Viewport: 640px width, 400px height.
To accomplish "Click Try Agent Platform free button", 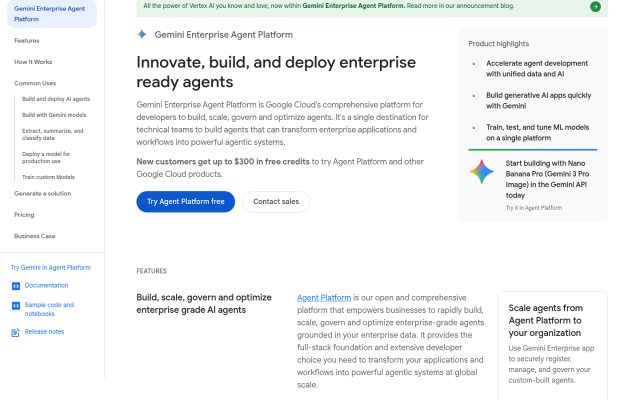I will pyautogui.click(x=186, y=202).
